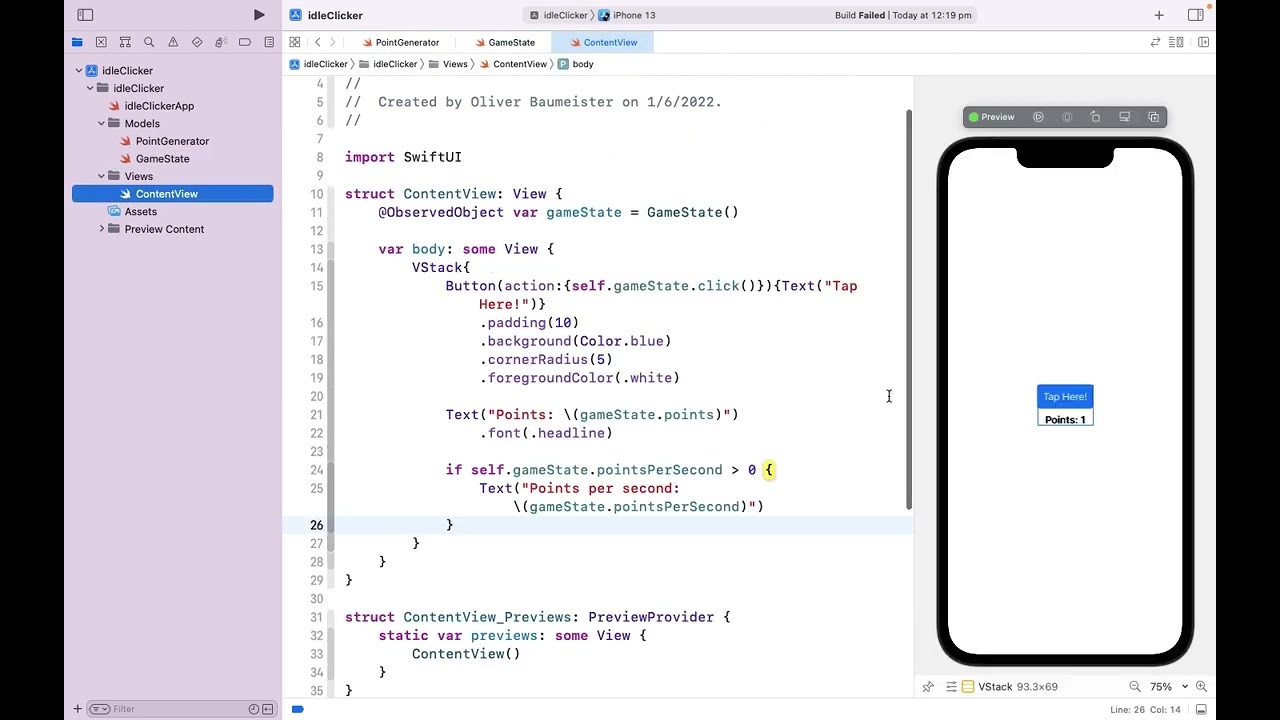Click the code editor vertical scrollbar
Image resolution: width=1280 pixels, height=720 pixels.
click(909, 310)
